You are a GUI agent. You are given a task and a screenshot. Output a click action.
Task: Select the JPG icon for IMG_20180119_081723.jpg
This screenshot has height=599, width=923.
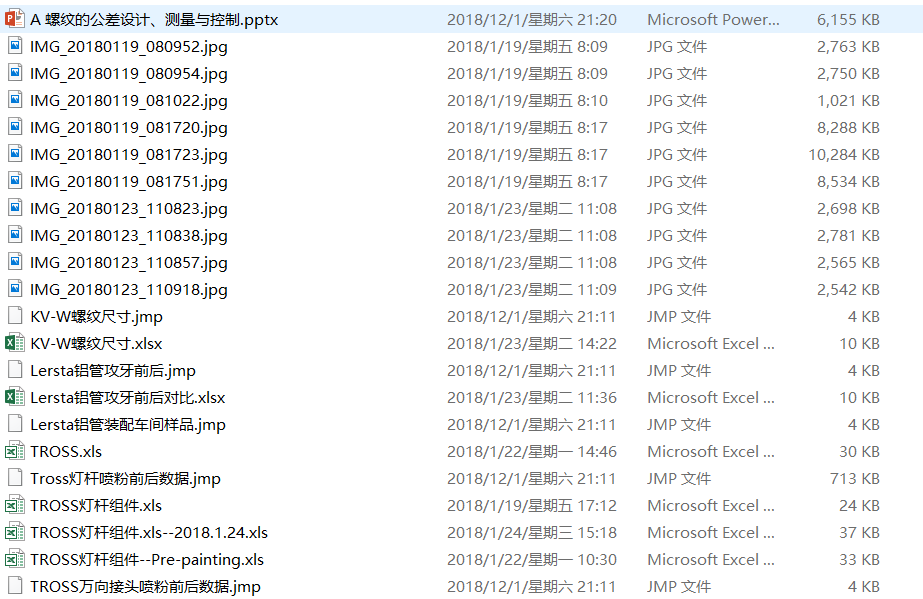coord(14,154)
